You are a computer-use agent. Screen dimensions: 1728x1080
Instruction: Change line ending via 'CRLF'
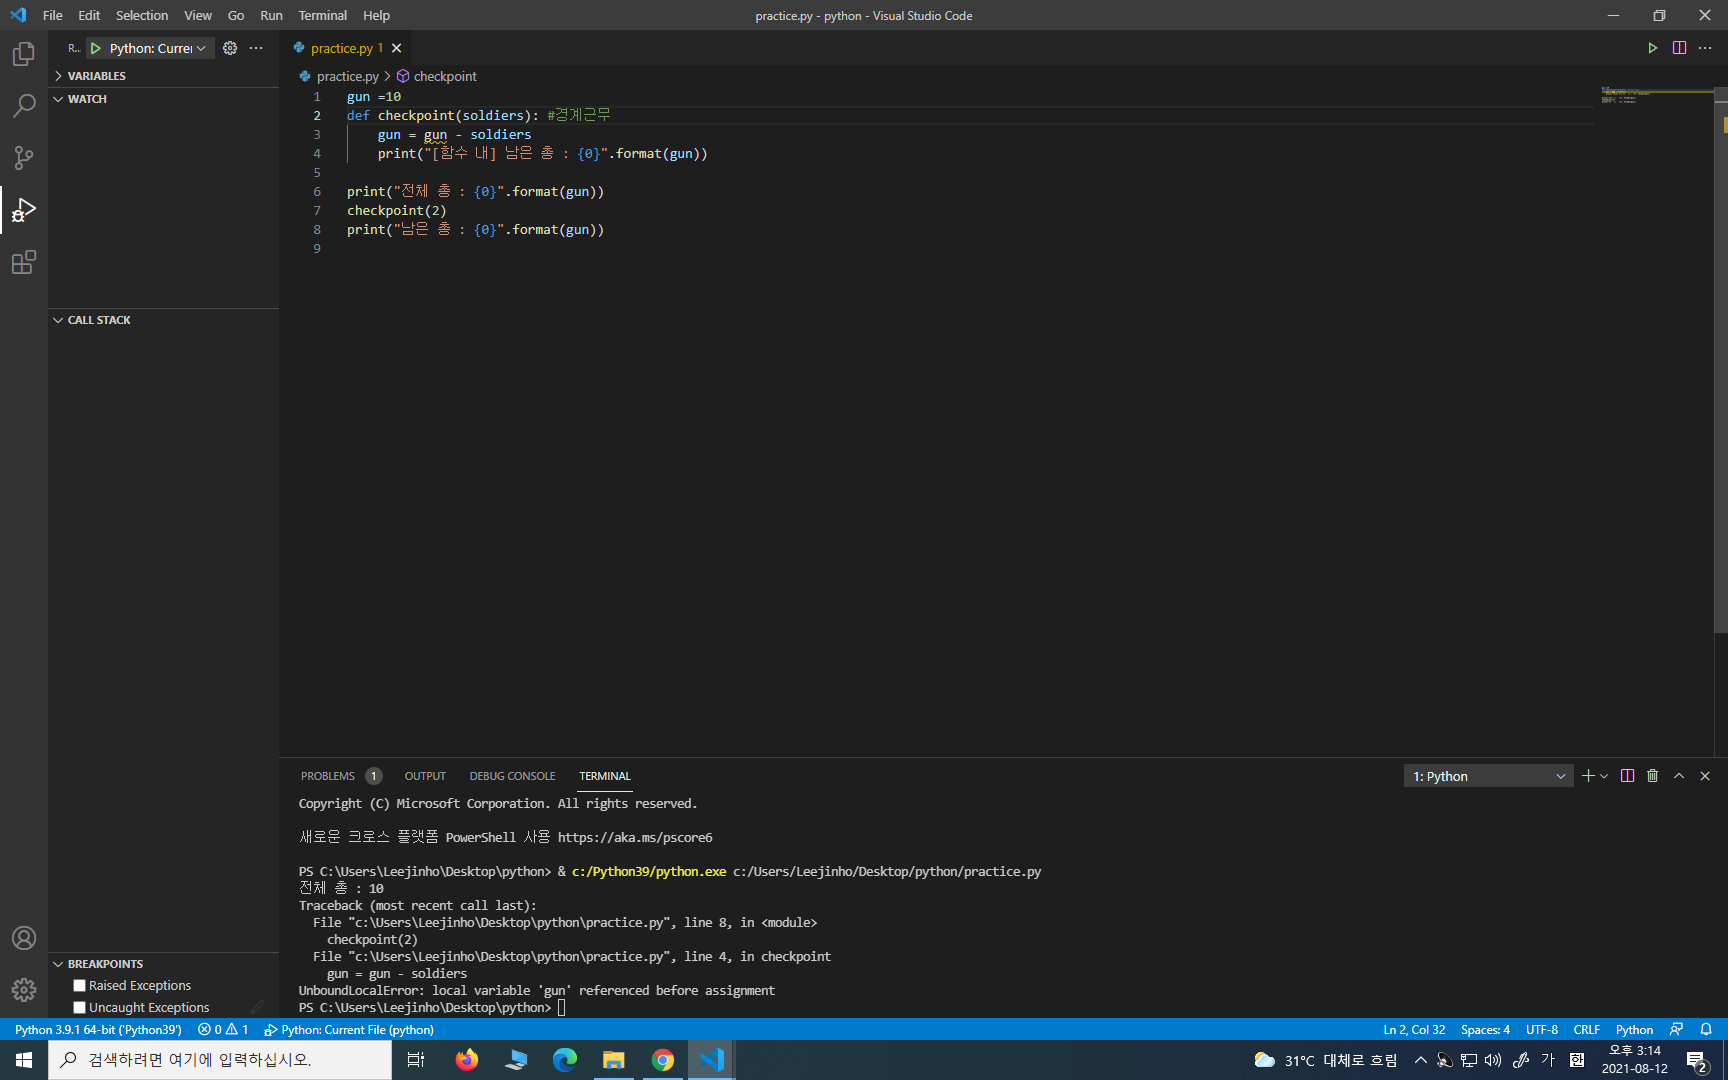point(1587,1029)
